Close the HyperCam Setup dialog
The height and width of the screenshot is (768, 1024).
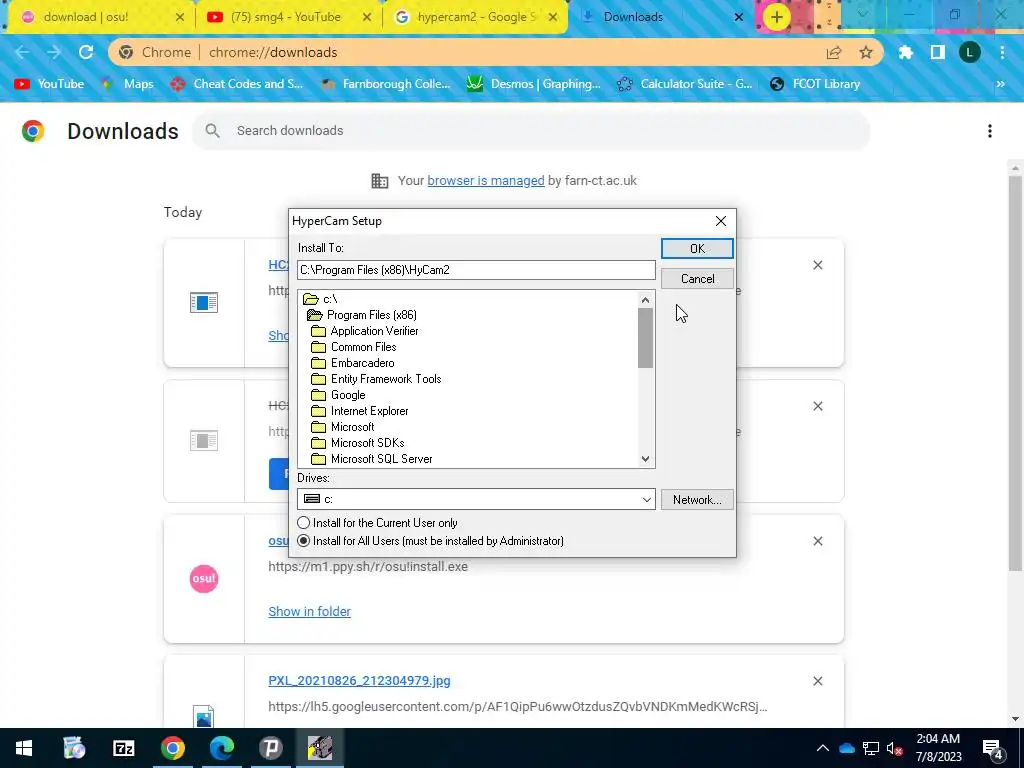(x=720, y=221)
